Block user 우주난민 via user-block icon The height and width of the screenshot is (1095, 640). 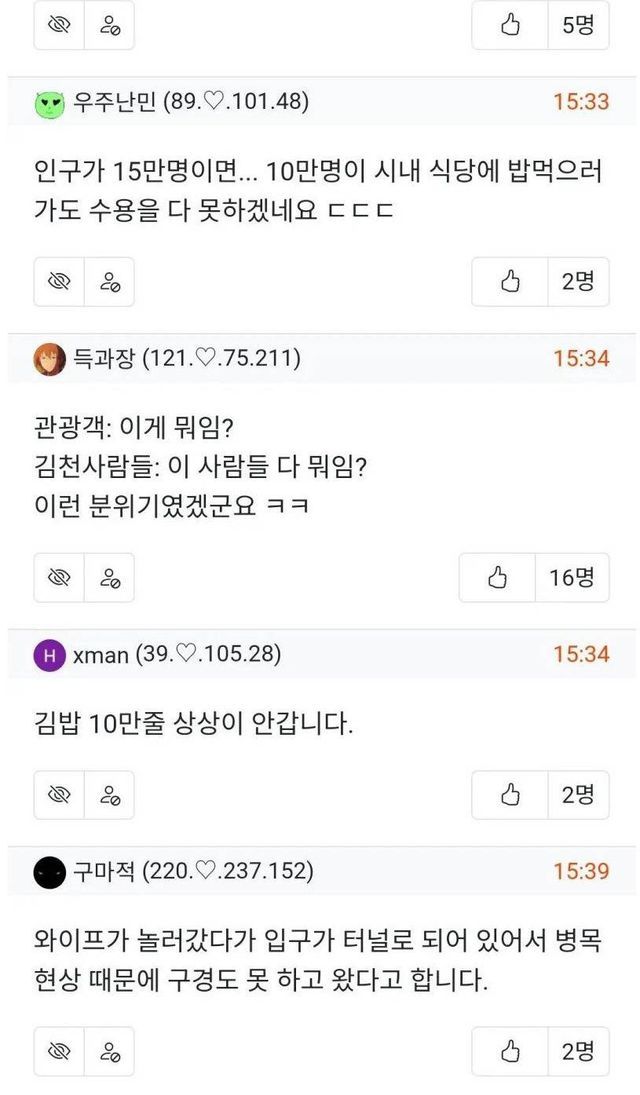coord(109,282)
